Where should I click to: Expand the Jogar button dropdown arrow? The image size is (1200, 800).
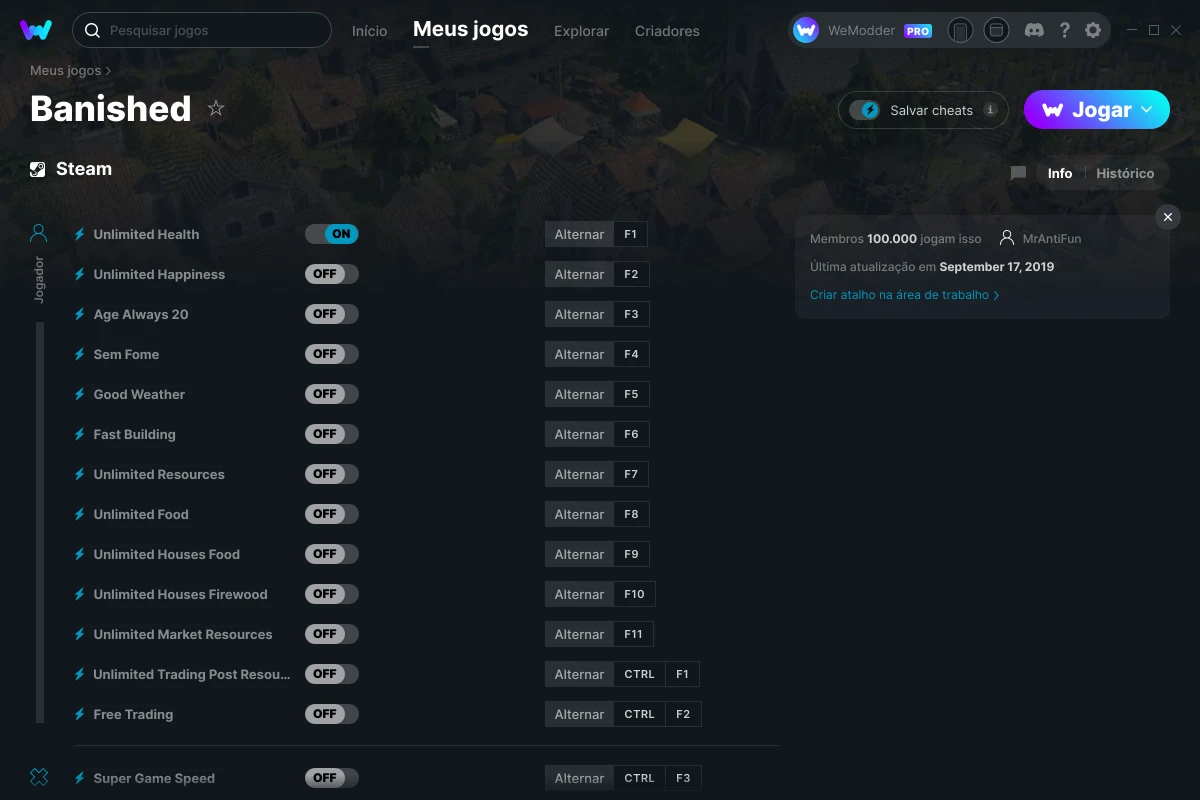(1147, 110)
